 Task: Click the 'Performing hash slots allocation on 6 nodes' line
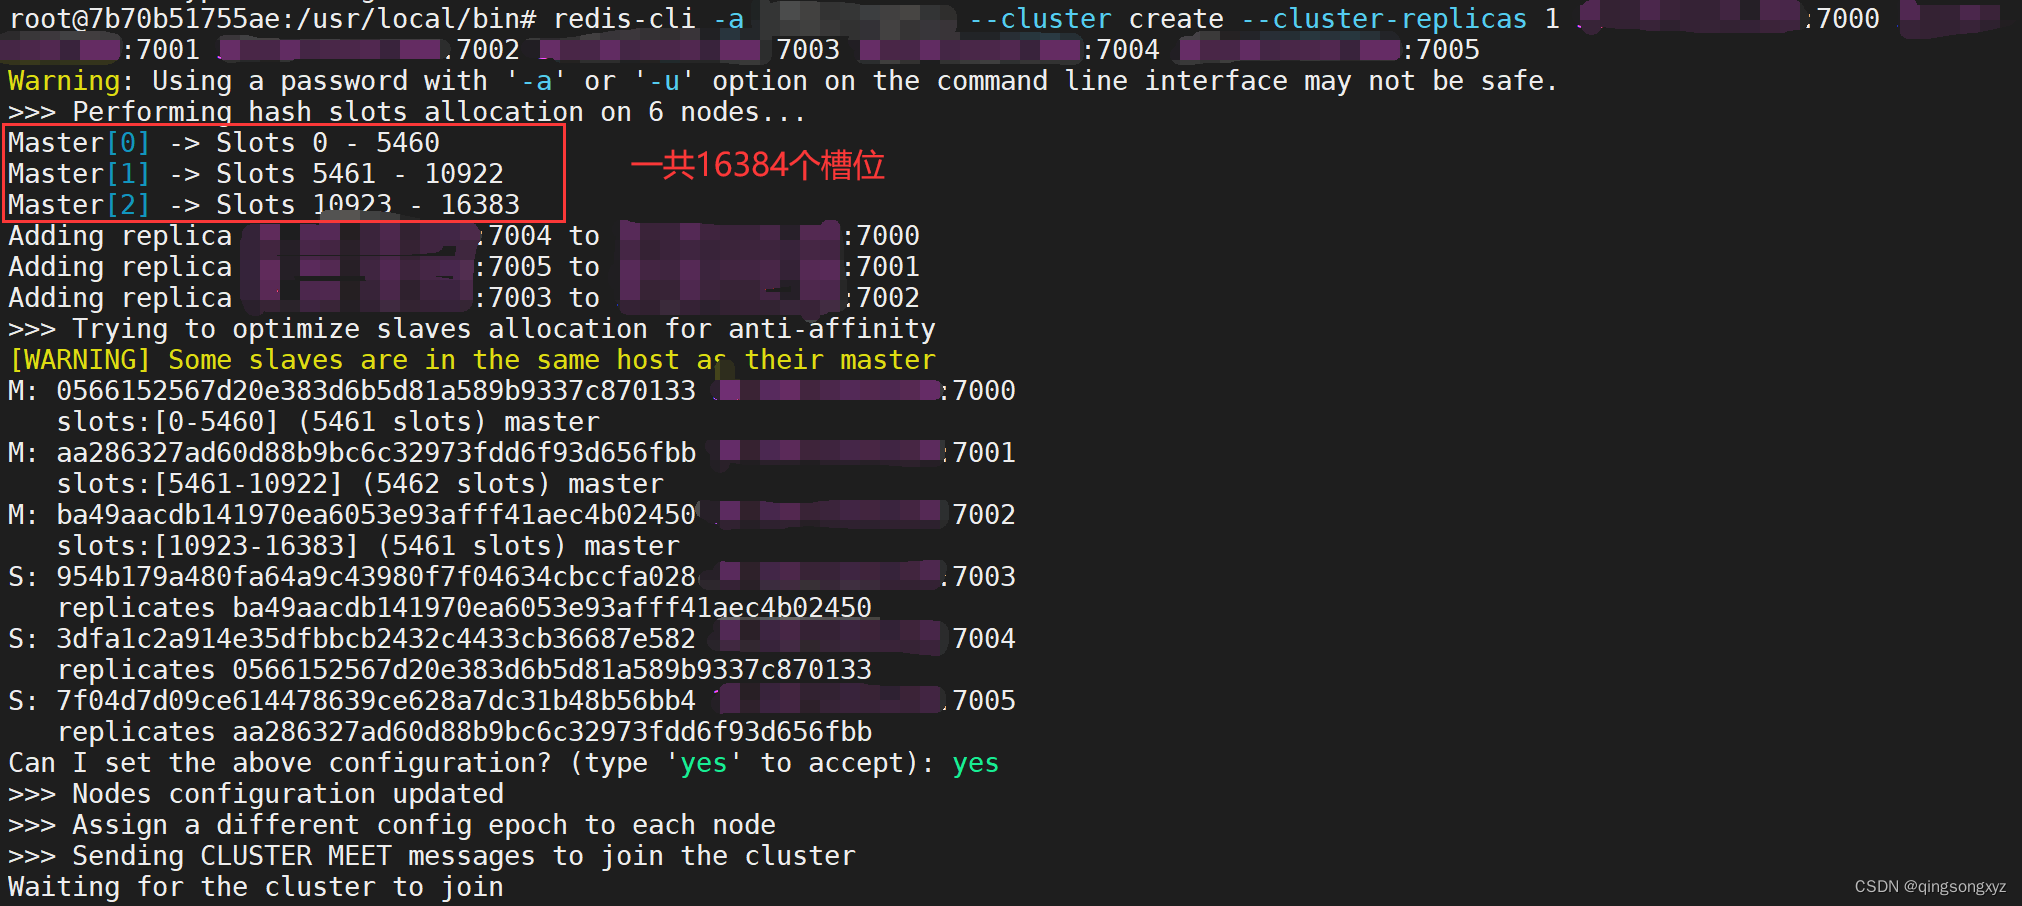(x=408, y=112)
